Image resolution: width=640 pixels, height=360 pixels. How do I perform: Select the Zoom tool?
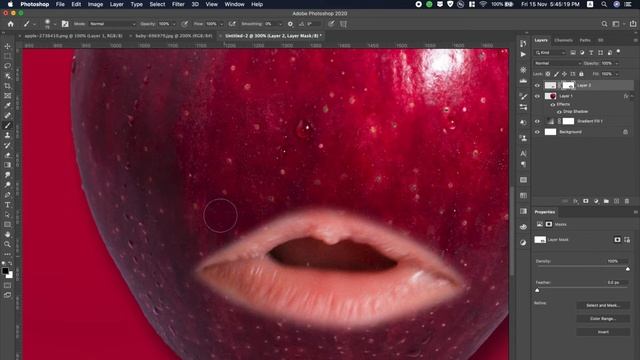tap(7, 244)
